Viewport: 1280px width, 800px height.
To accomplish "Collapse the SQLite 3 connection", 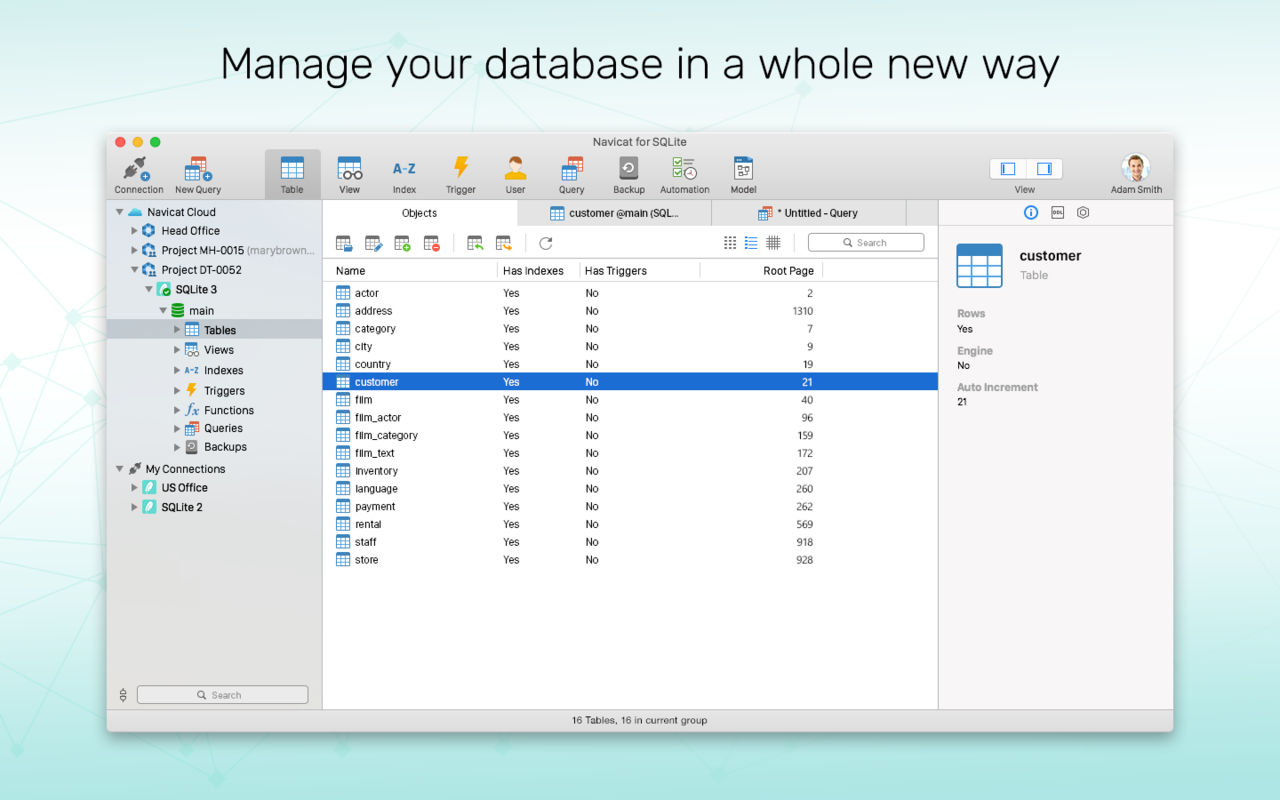I will coord(149,290).
